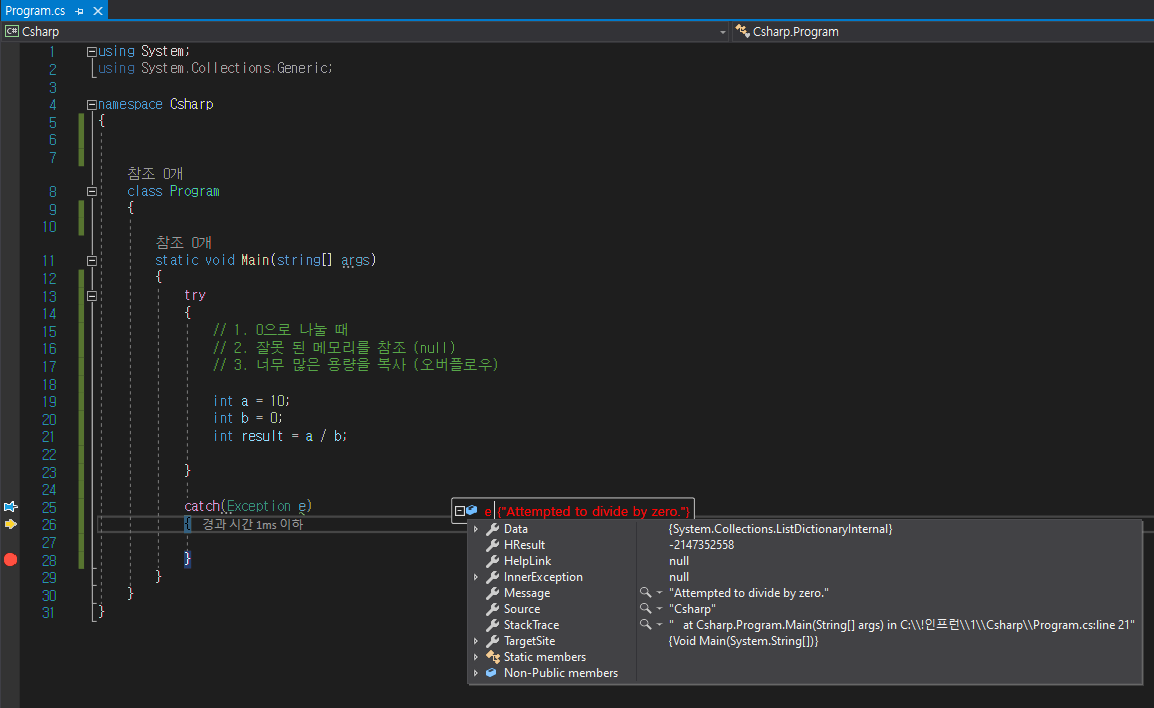Viewport: 1154px width, 708px height.
Task: Collapse the class Program block
Action: [91, 191]
